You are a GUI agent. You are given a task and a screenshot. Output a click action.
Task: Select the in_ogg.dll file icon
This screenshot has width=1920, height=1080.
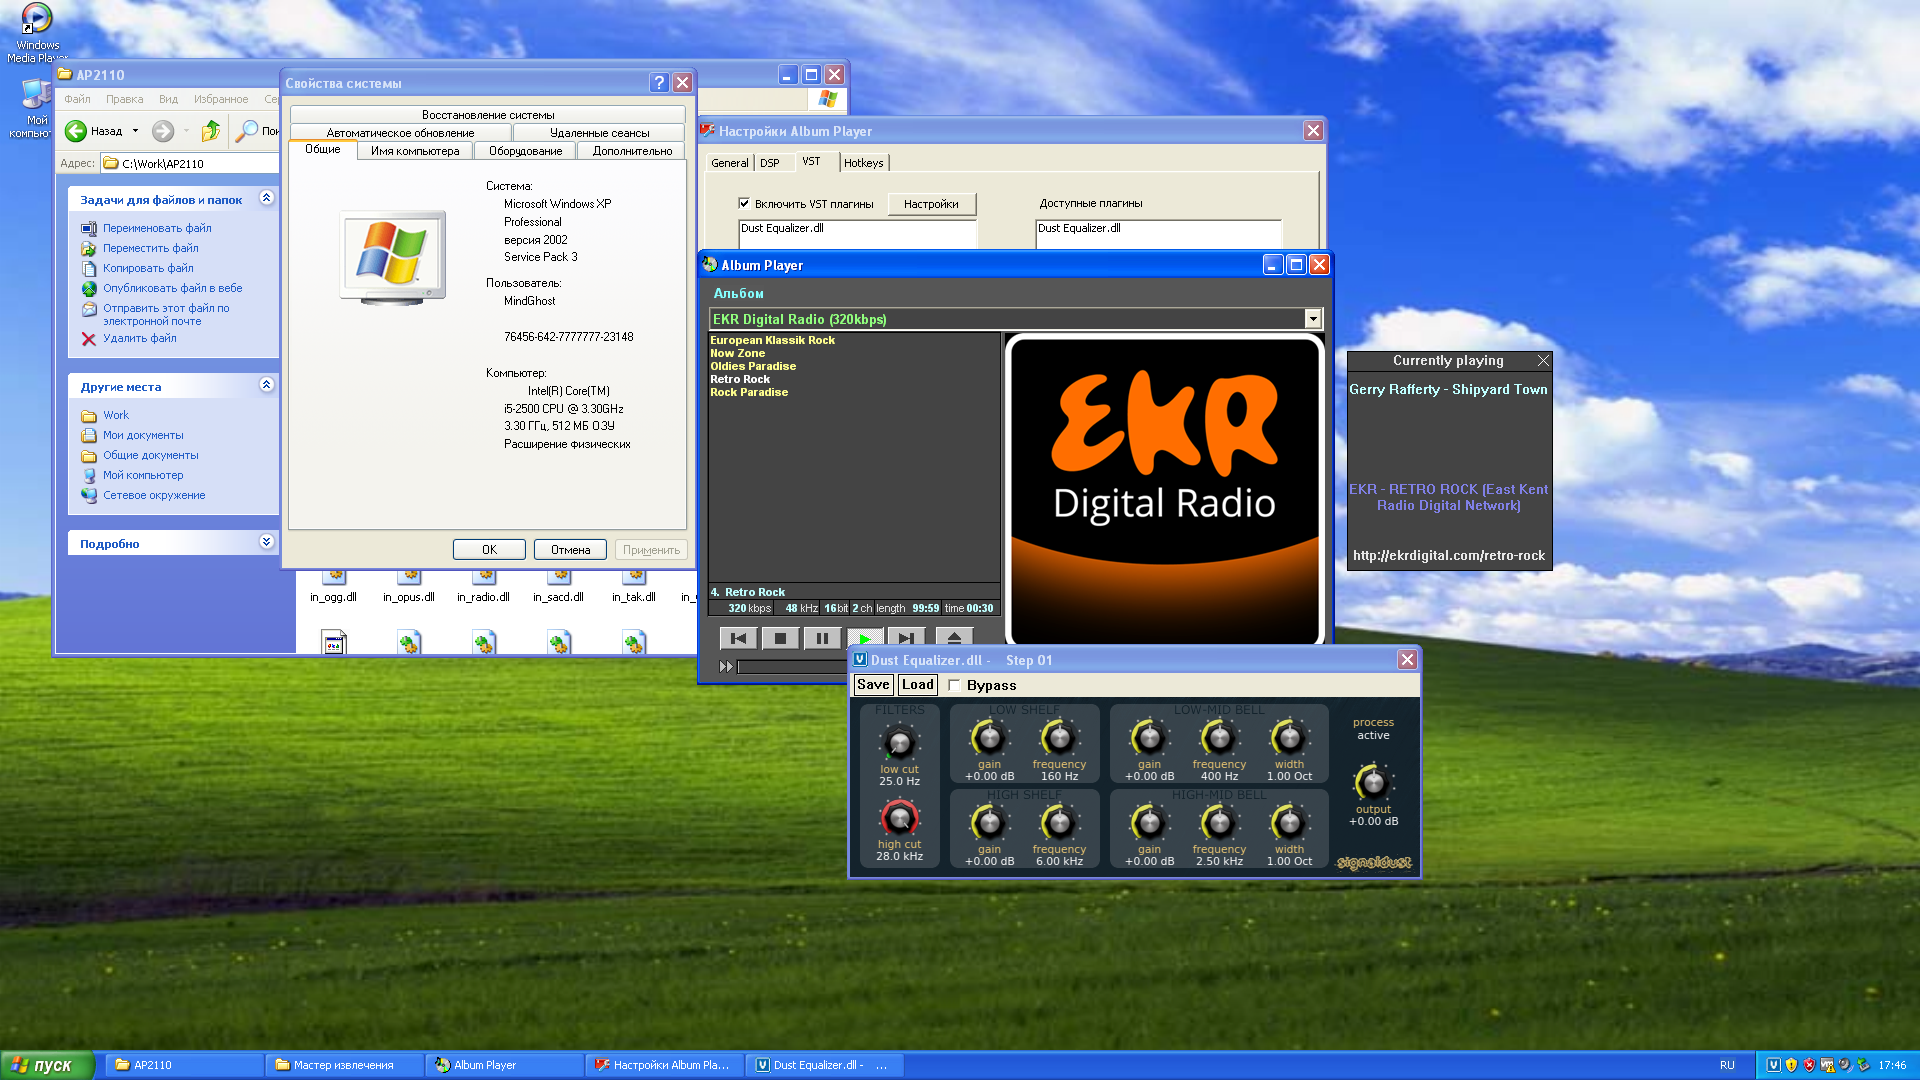click(334, 577)
